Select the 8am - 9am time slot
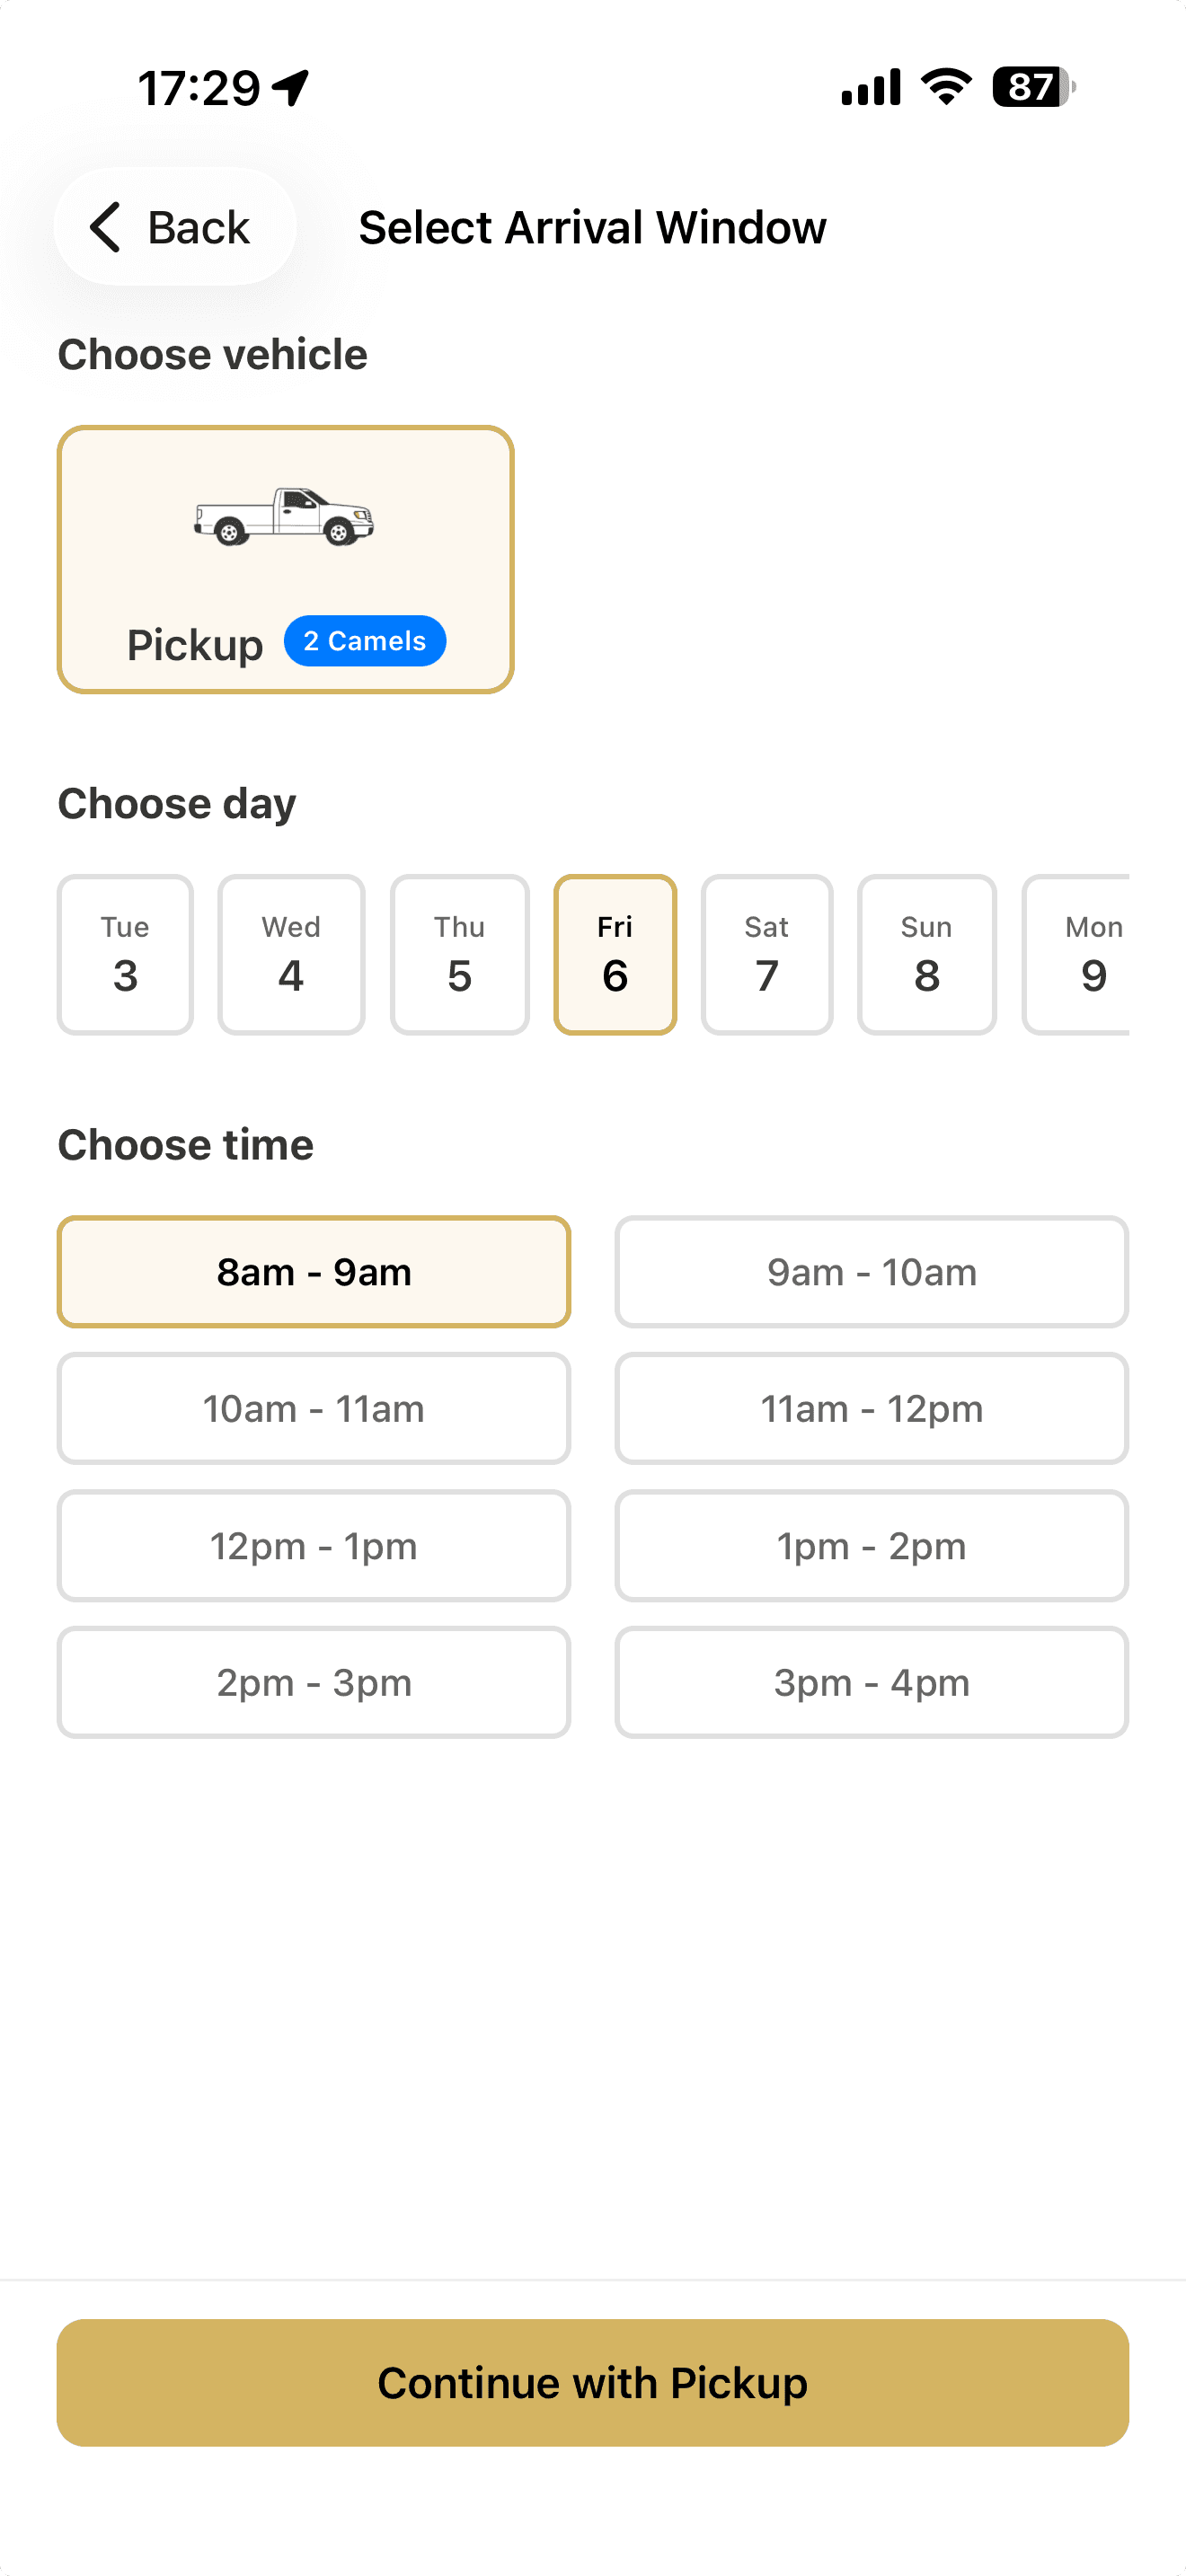1186x2576 pixels. coord(314,1272)
